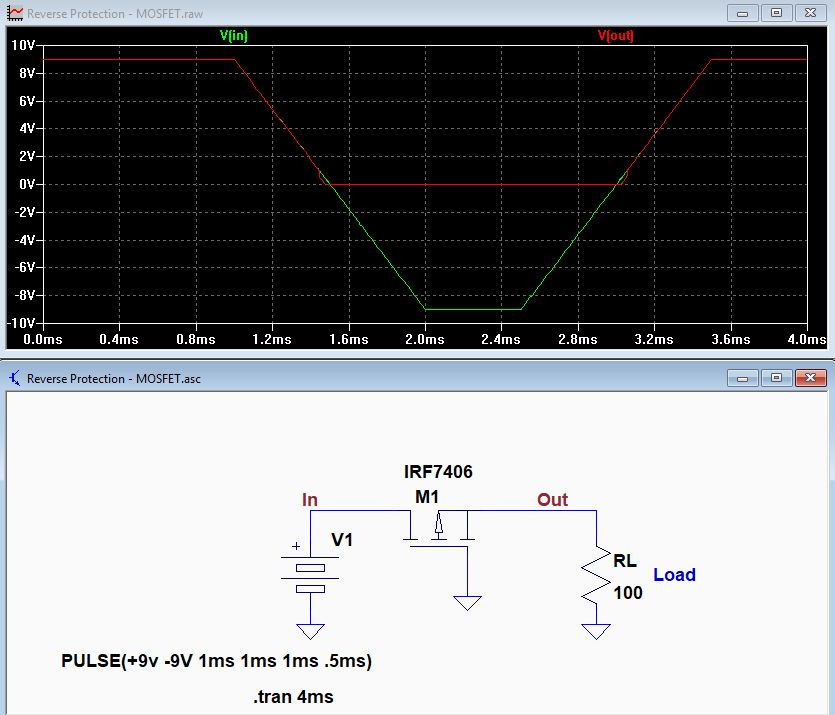This screenshot has width=835, height=715.
Task: Click the M1 reference designator
Action: coord(427,497)
